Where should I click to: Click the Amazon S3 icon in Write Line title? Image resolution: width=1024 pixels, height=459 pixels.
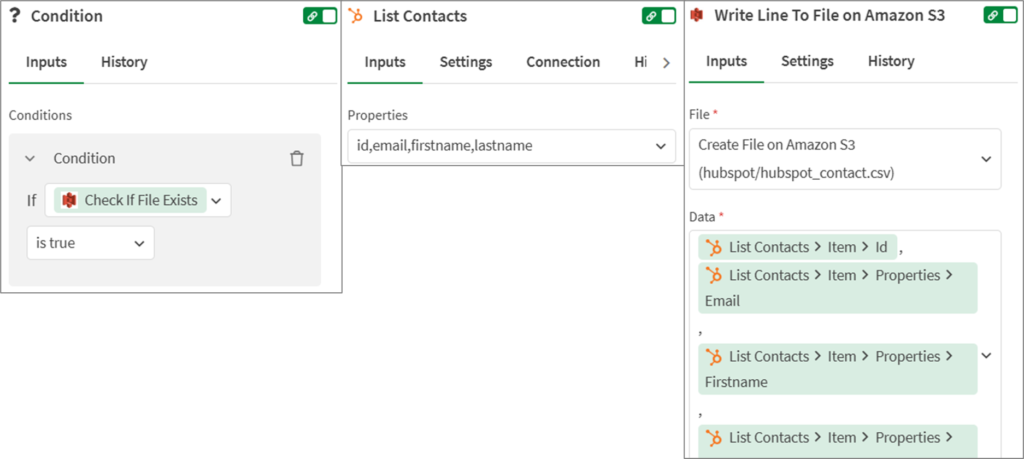(697, 16)
